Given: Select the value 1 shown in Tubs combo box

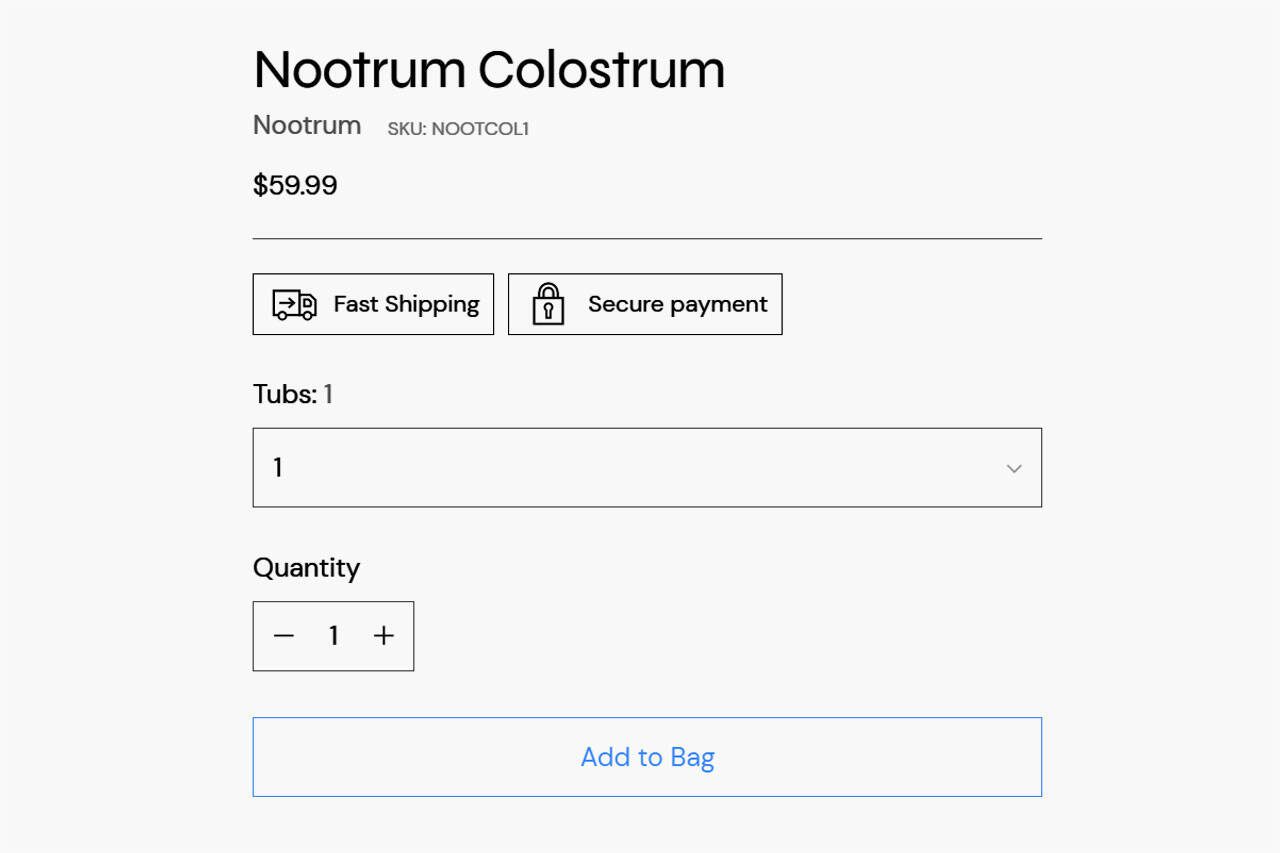Looking at the screenshot, I should (x=278, y=467).
